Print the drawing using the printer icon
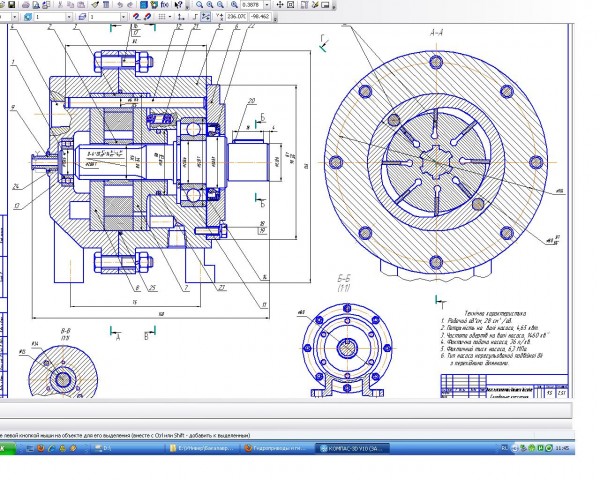 point(26,5)
